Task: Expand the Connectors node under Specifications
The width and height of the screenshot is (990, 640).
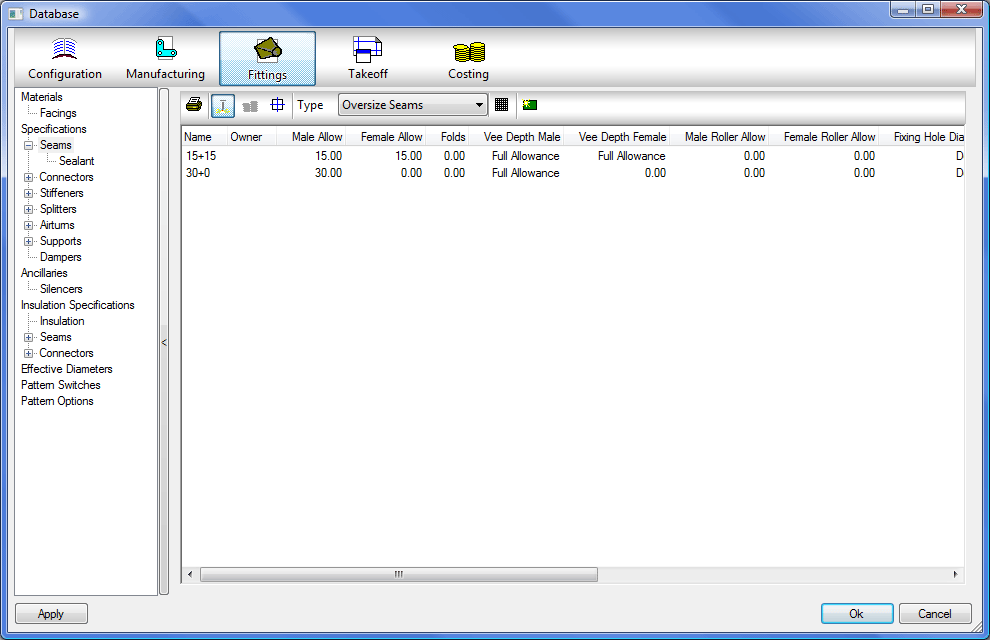Action: [28, 177]
